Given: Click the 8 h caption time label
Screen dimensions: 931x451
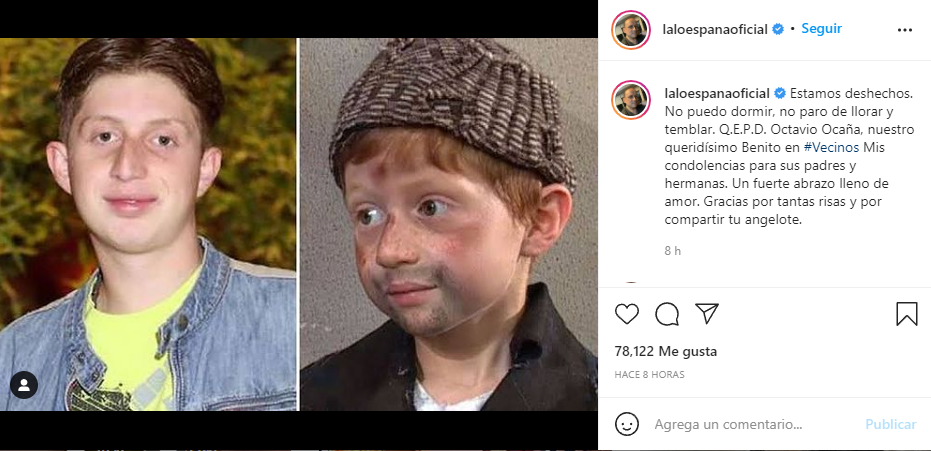Looking at the screenshot, I should (672, 250).
